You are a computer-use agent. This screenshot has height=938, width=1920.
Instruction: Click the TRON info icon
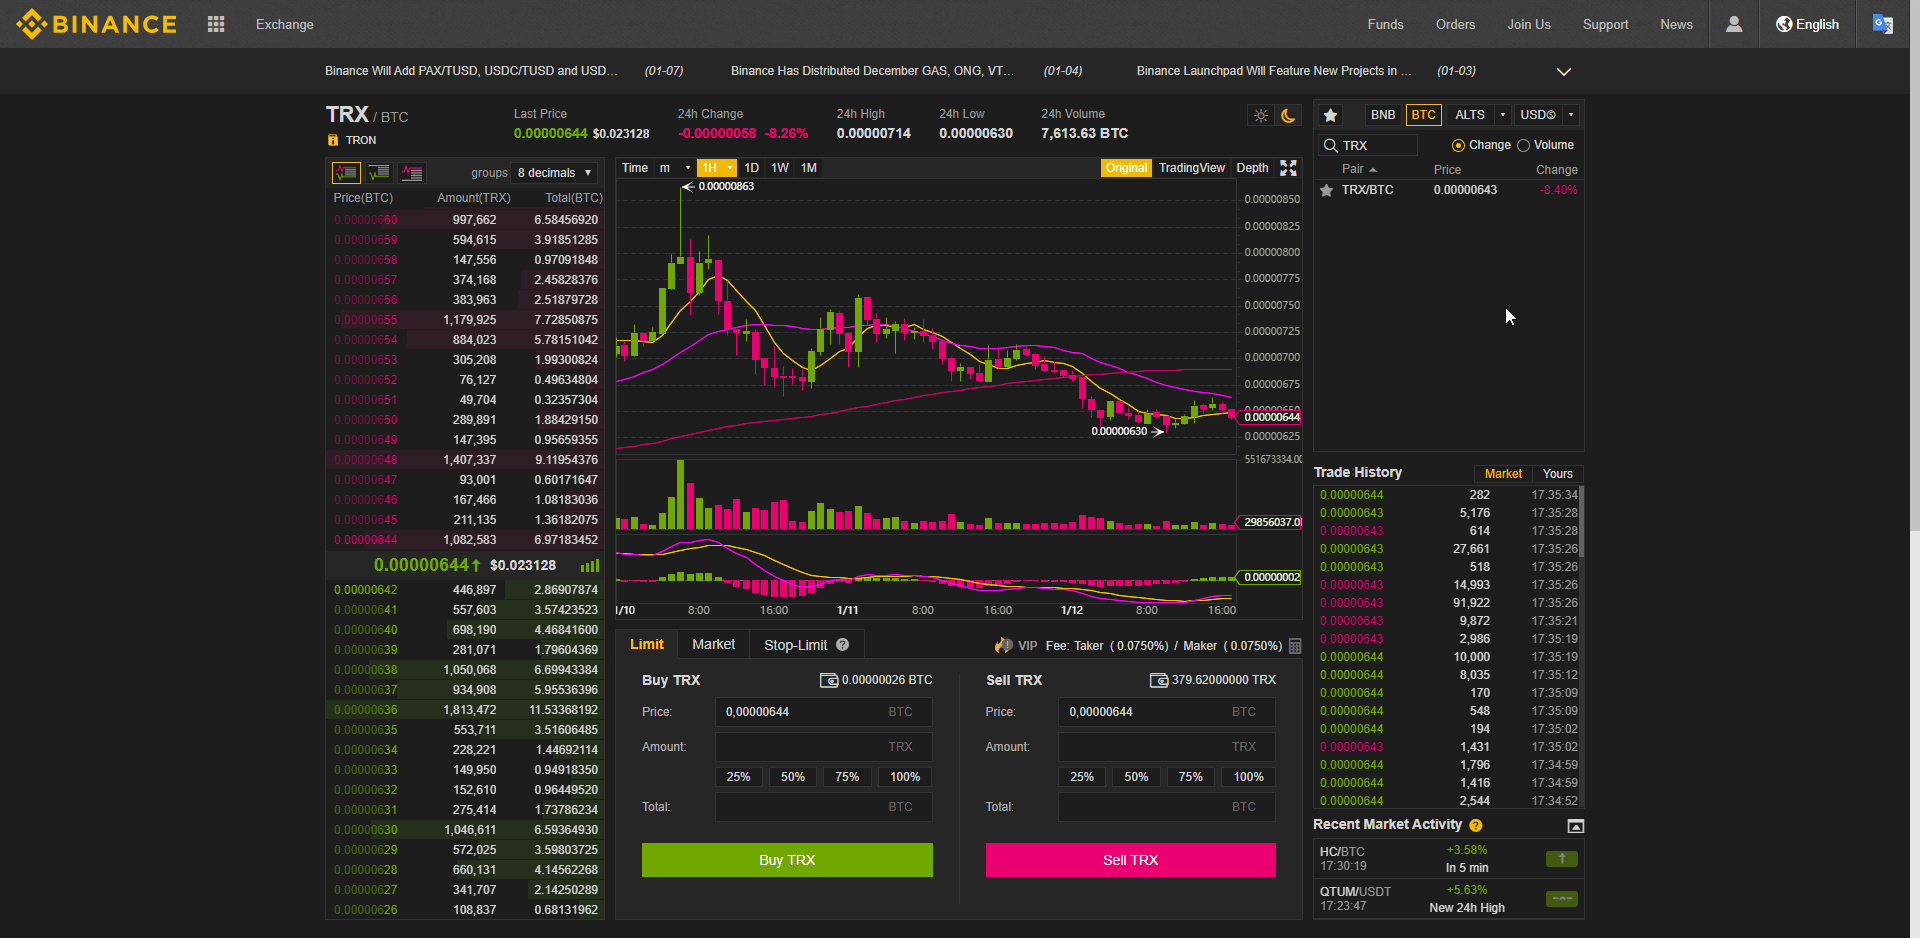coord(333,140)
